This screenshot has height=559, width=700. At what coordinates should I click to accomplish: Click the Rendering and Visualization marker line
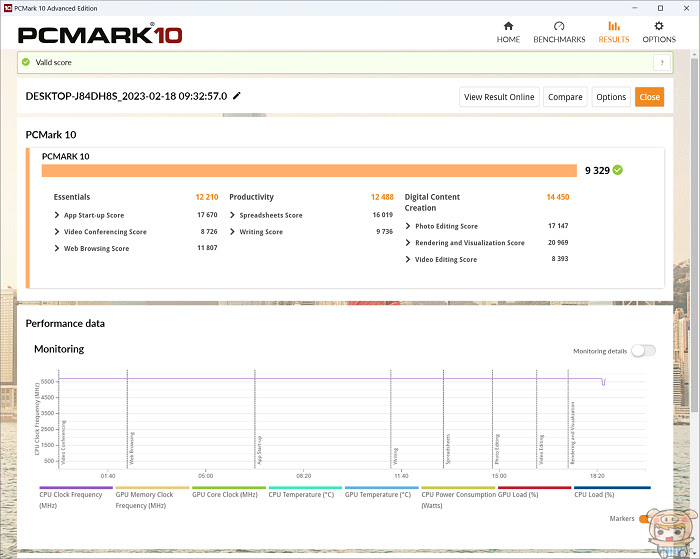click(x=568, y=419)
